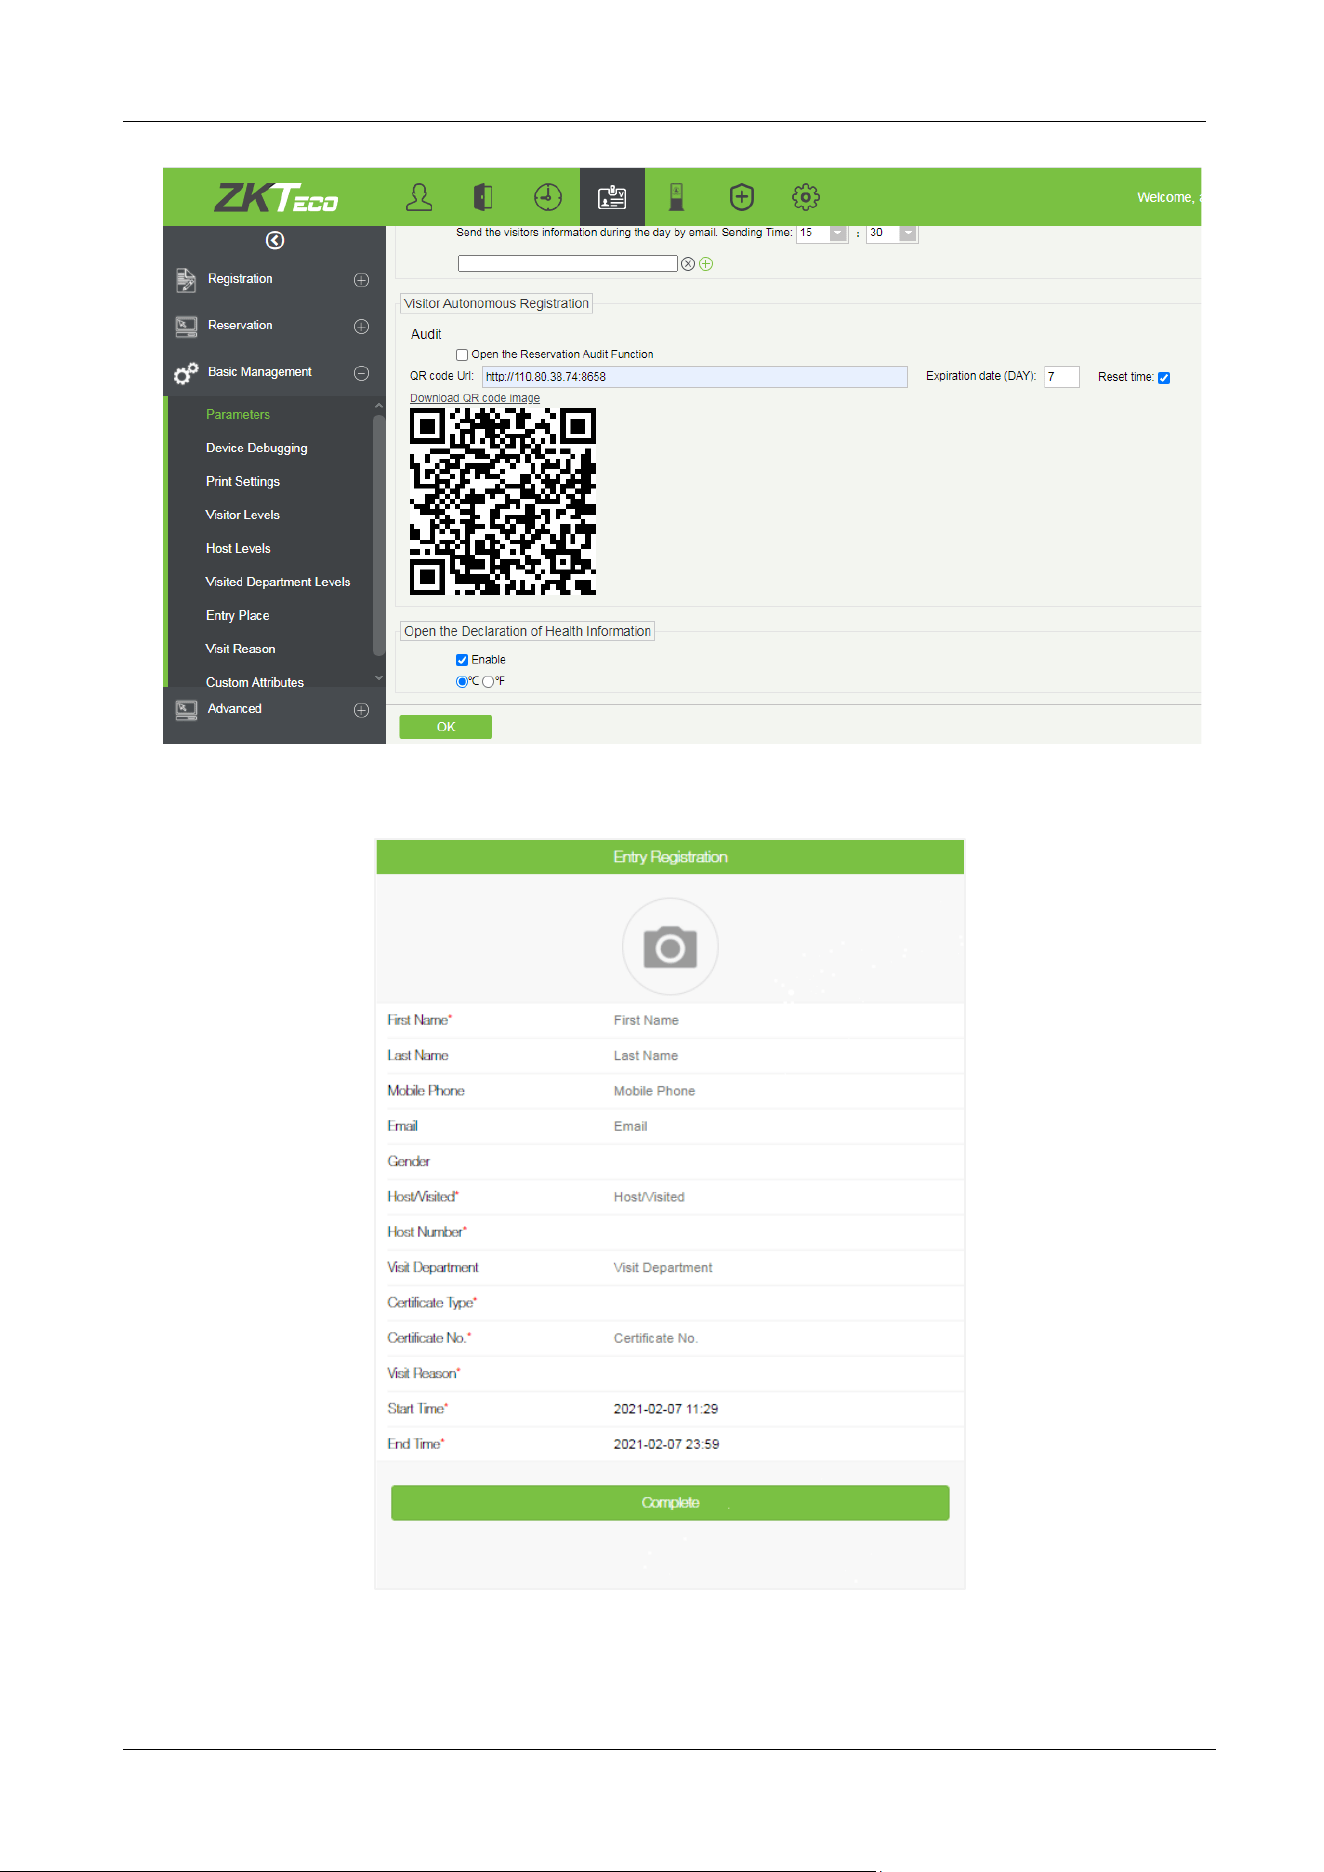Image resolution: width=1324 pixels, height=1872 pixels.
Task: Open Visitor Levels page
Action: [x=243, y=515]
